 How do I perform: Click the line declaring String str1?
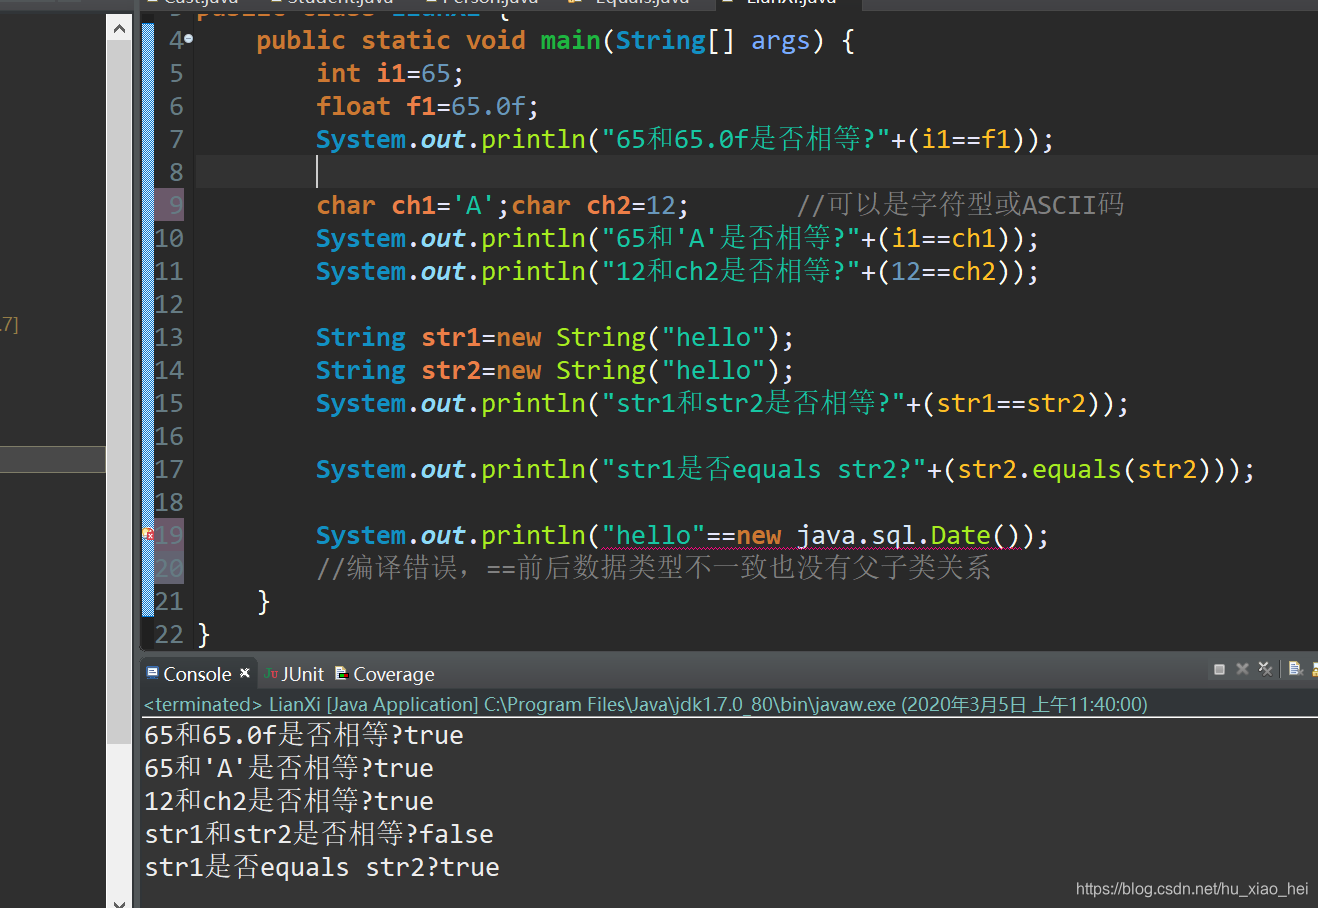(x=555, y=337)
